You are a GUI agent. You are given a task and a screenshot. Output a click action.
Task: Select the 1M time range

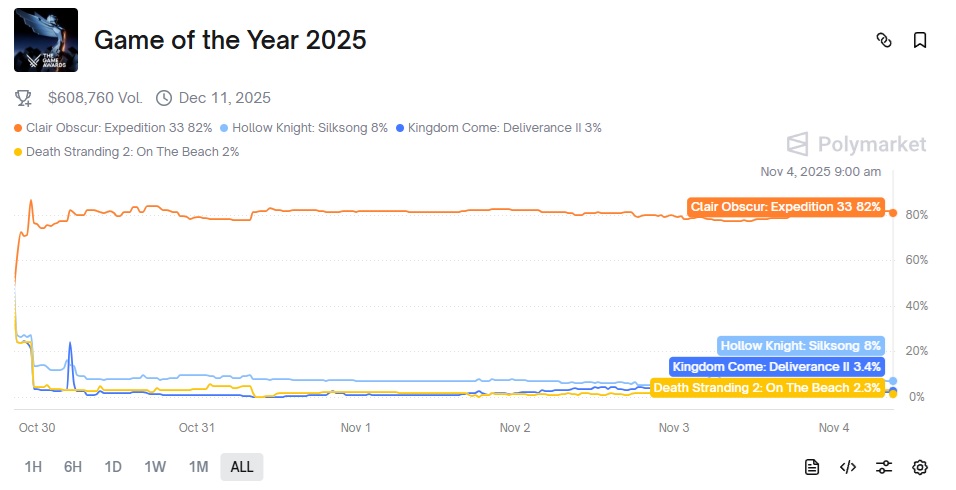click(198, 466)
